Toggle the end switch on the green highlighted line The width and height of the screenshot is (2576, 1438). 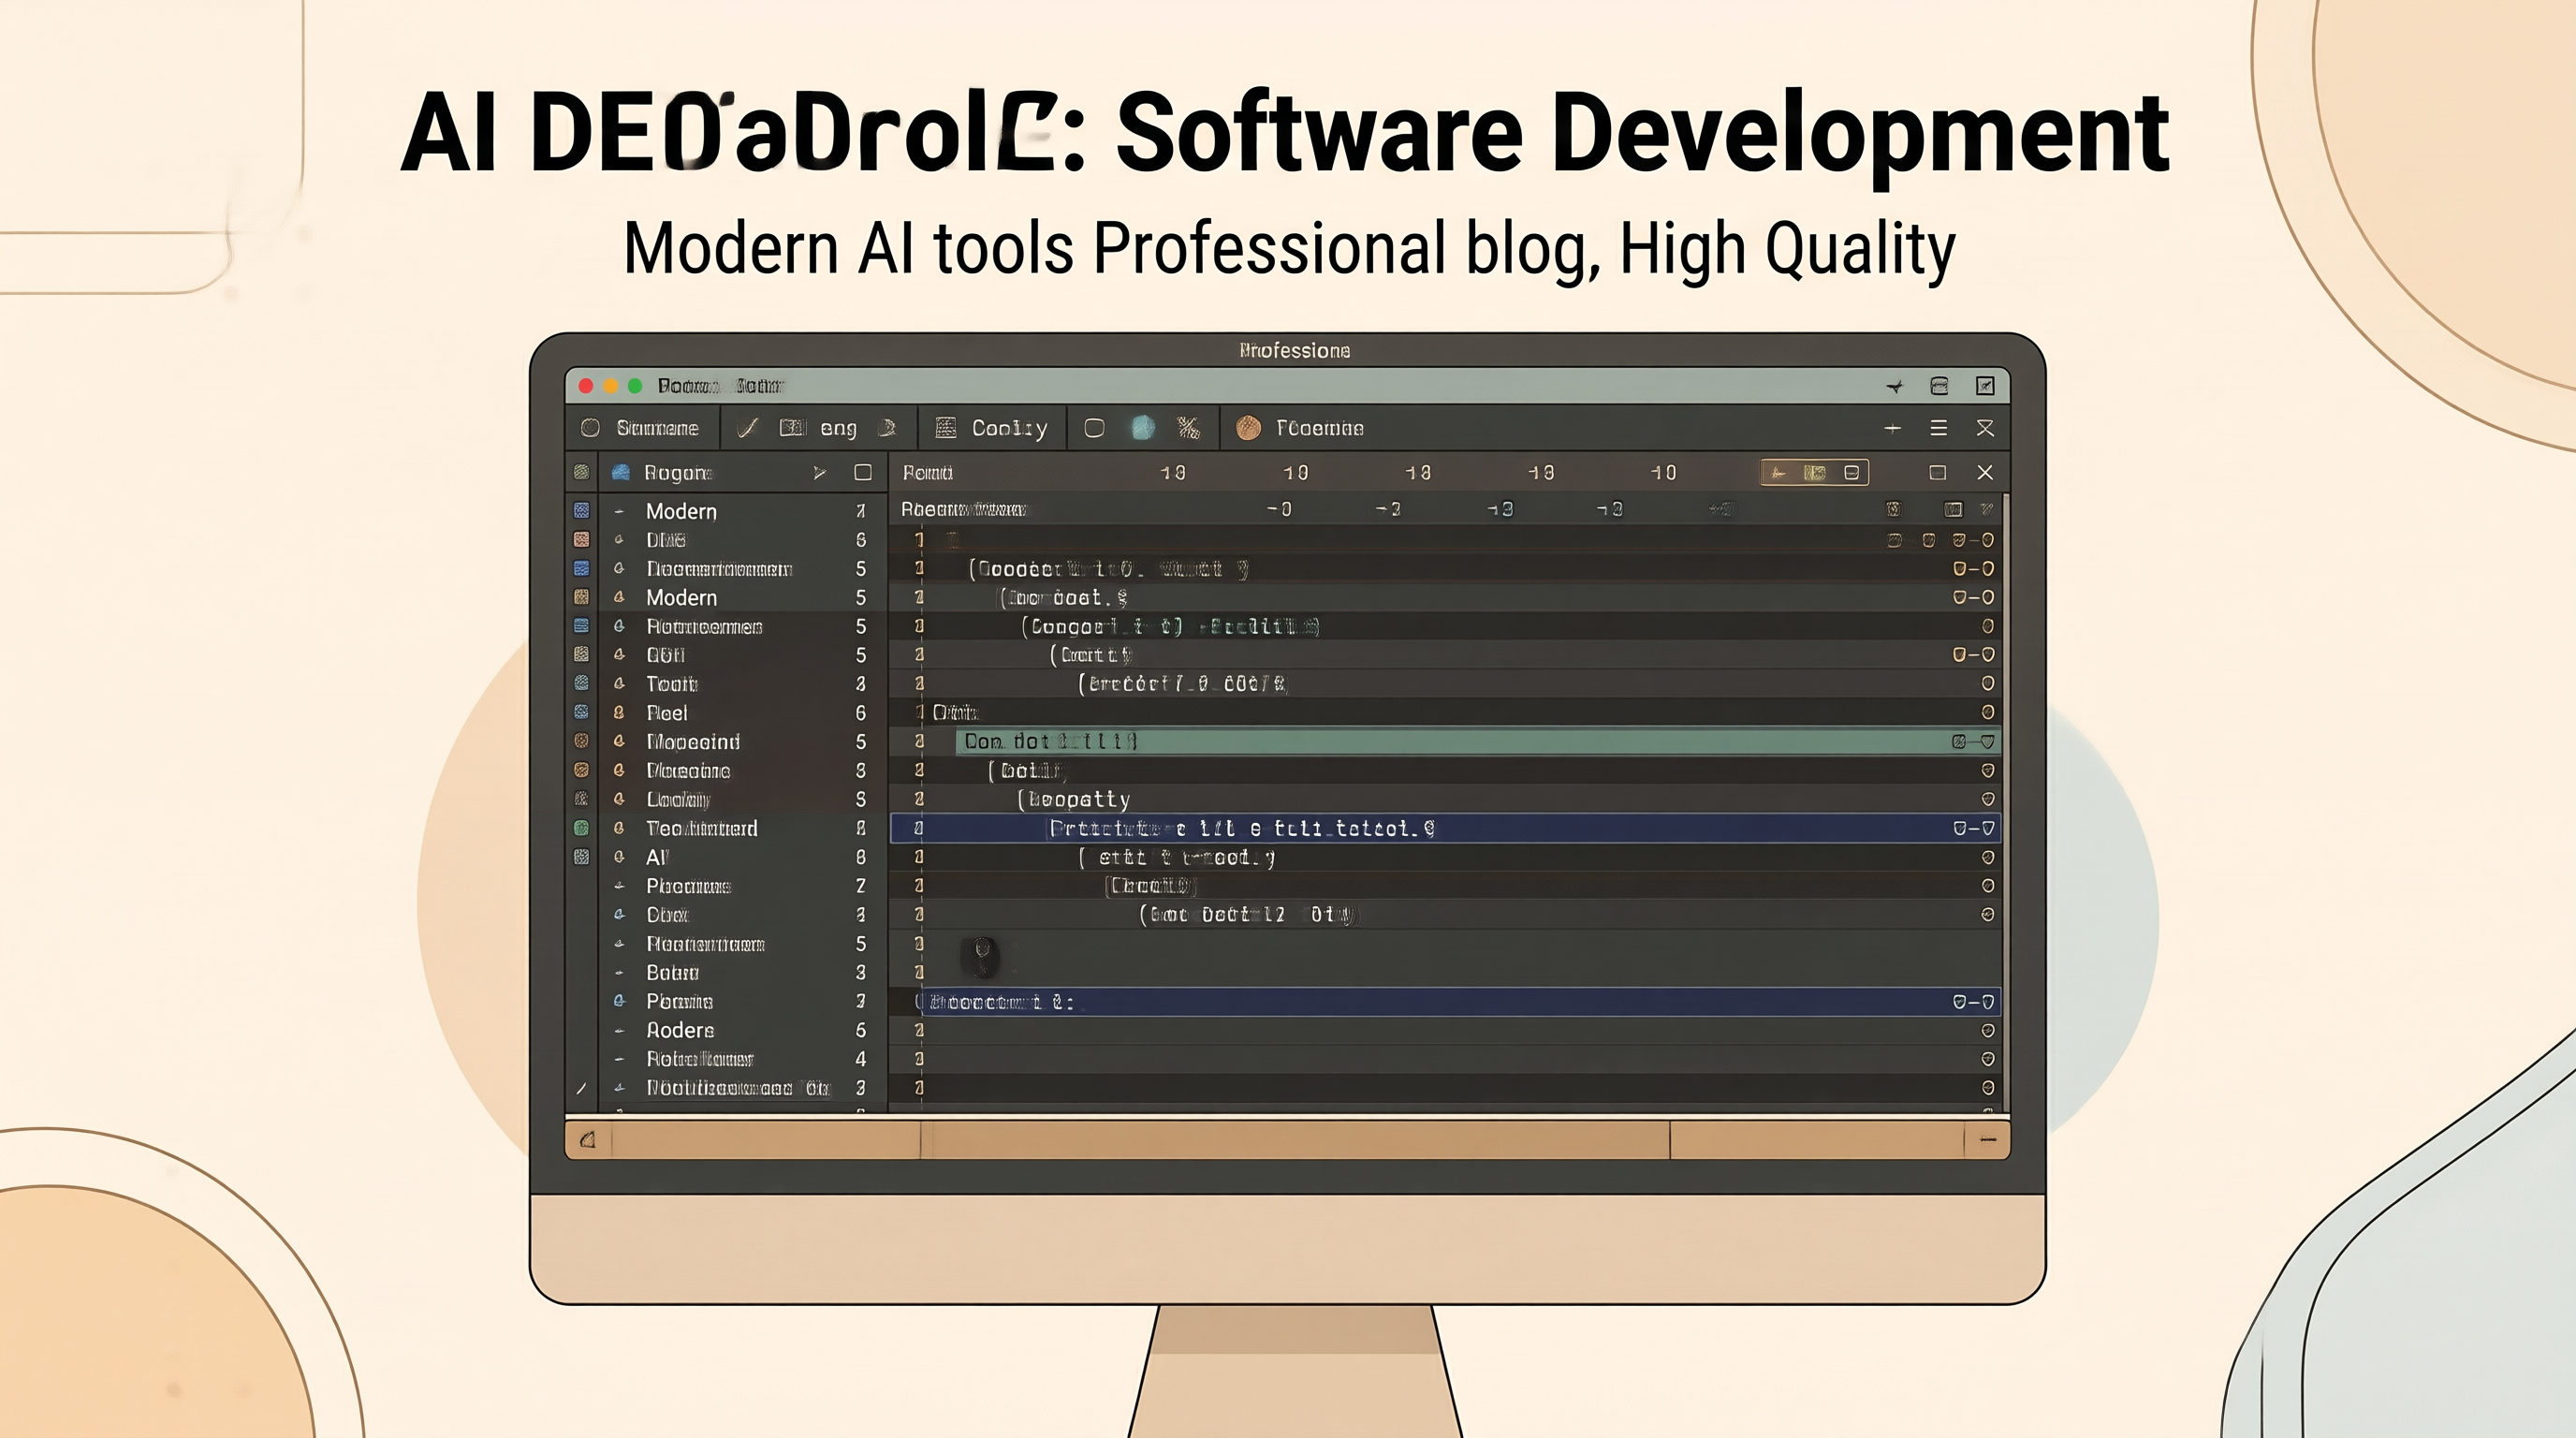[1973, 741]
